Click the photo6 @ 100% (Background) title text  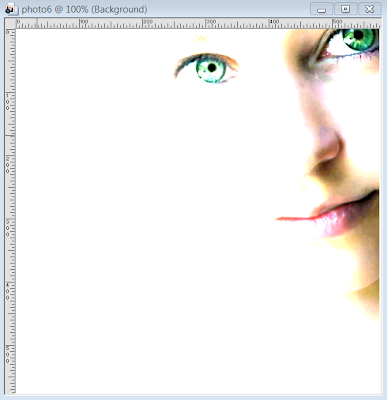point(84,9)
